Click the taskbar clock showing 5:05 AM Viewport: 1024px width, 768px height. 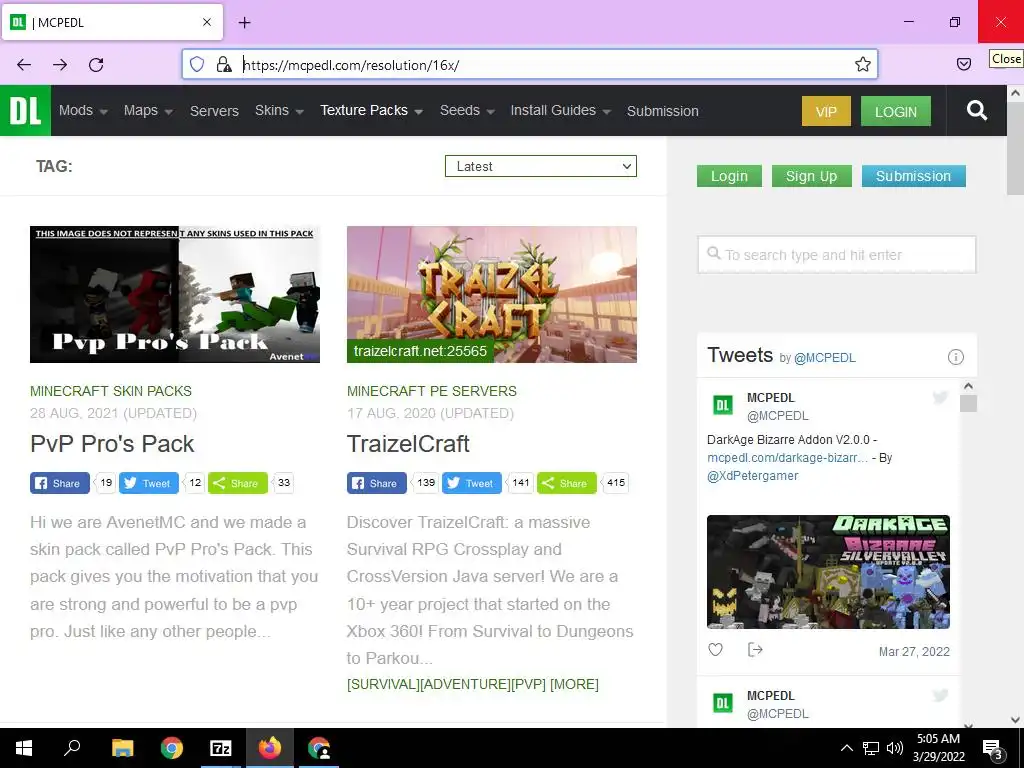click(x=938, y=748)
